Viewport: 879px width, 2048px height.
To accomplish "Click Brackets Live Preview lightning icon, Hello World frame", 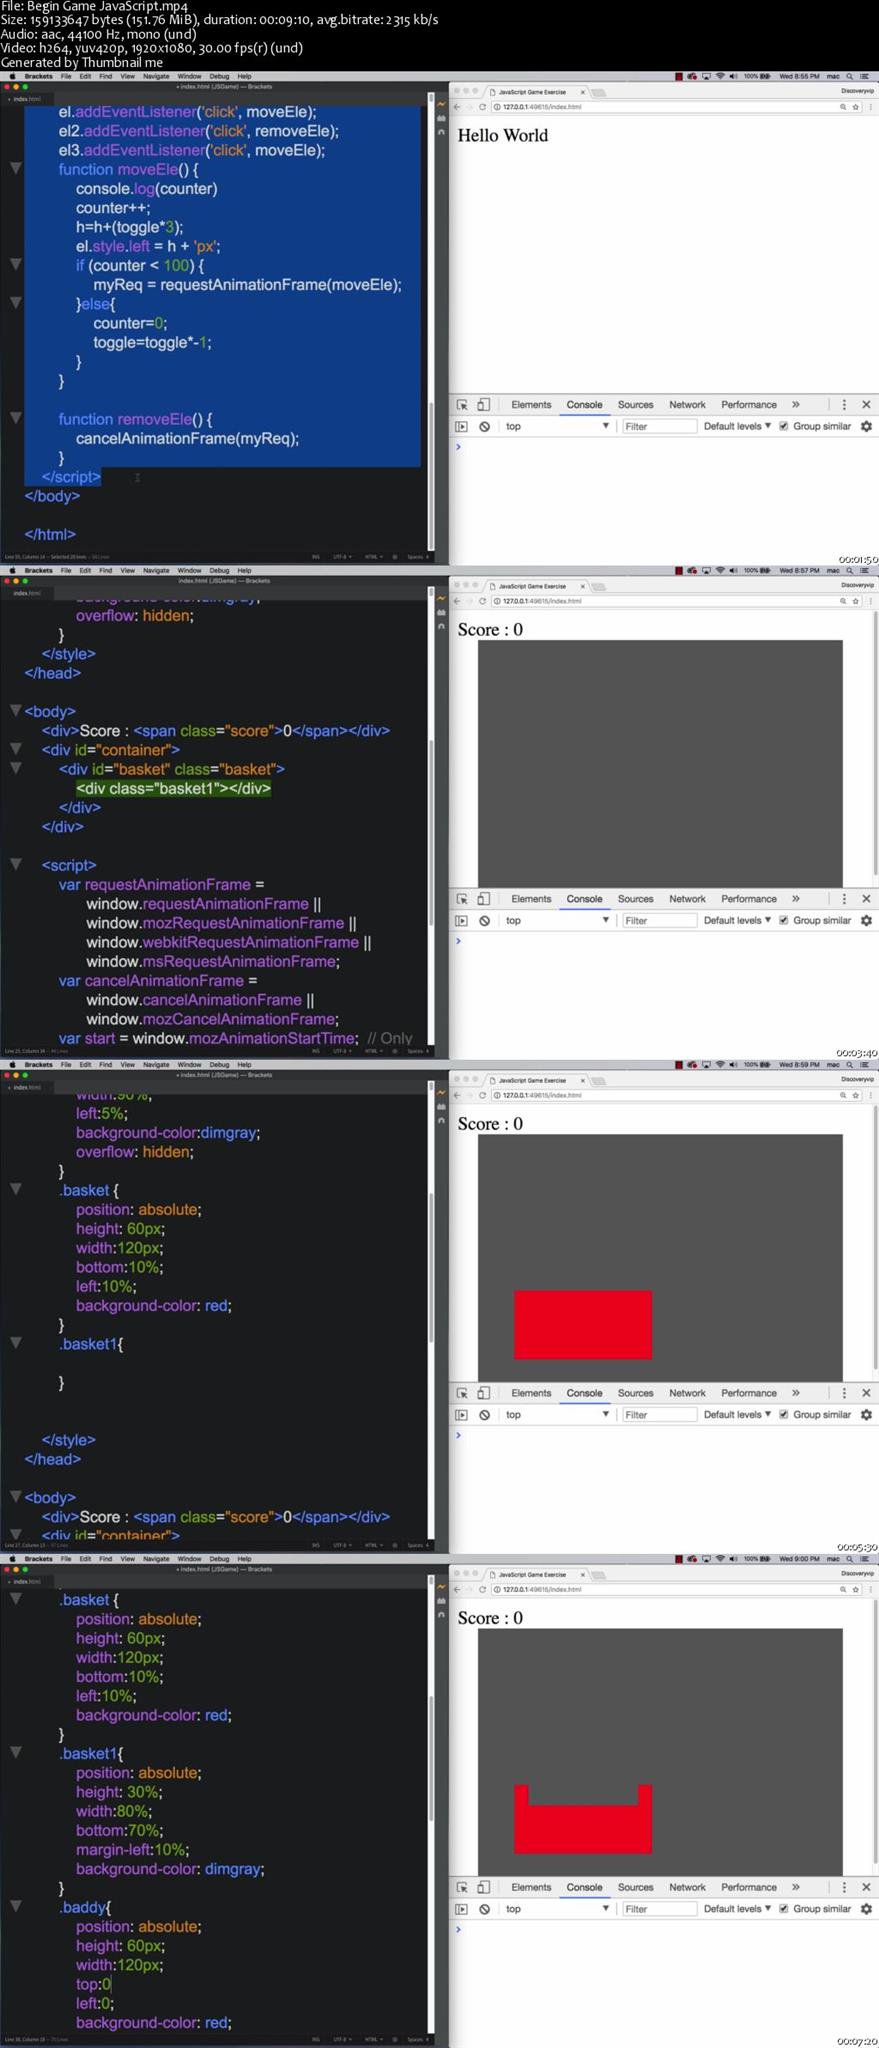I will tap(441, 103).
